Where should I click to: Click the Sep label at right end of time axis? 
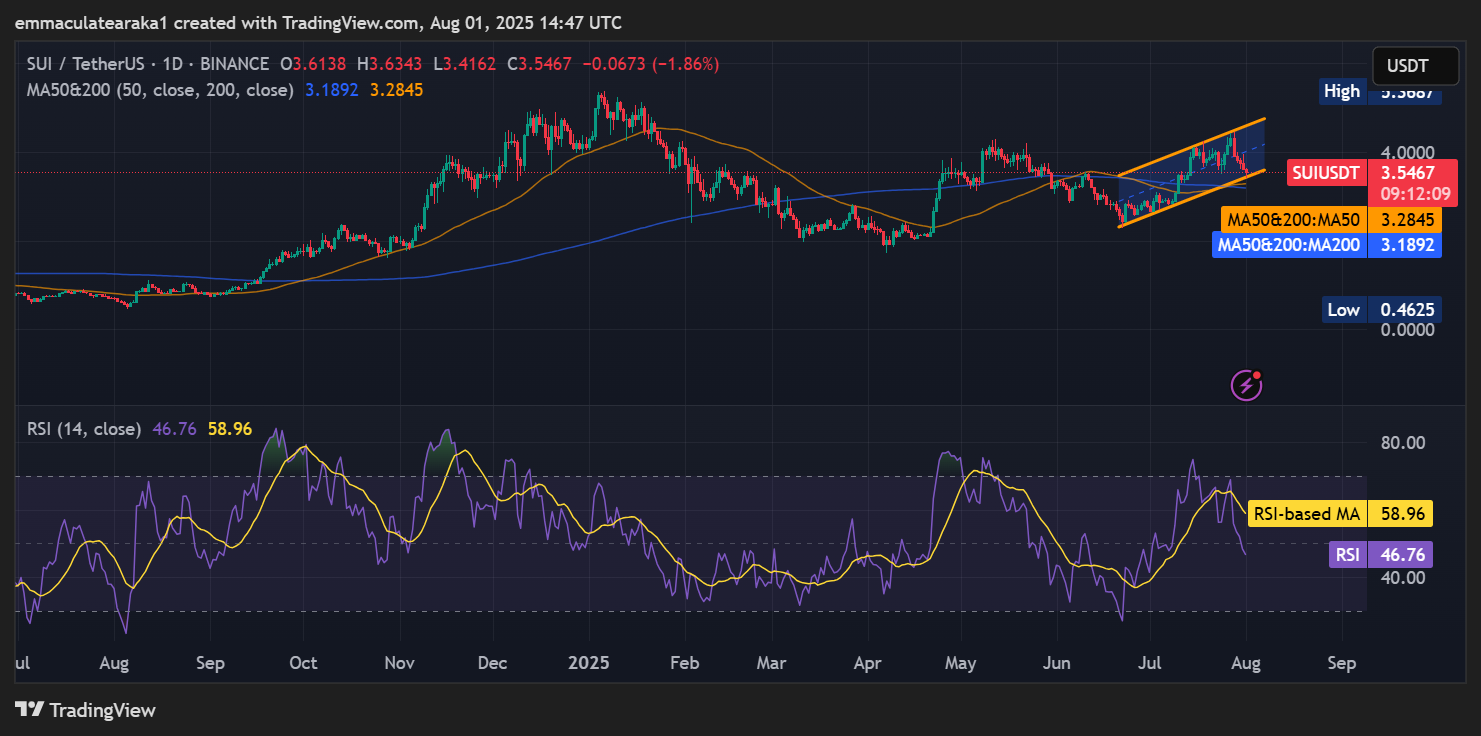click(1342, 663)
